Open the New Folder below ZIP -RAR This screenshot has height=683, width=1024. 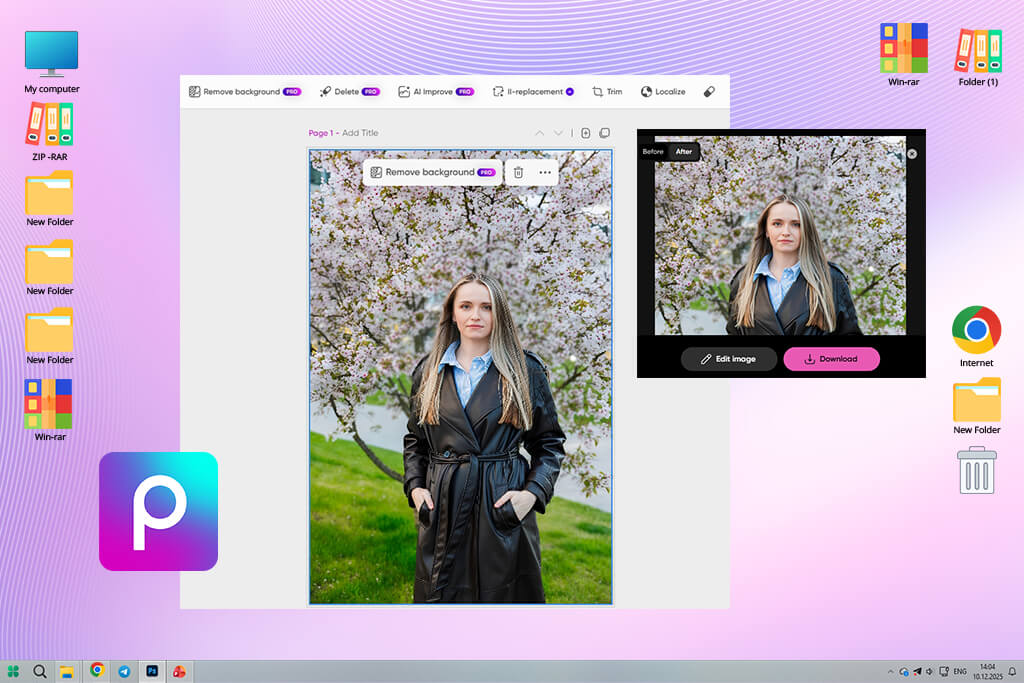click(50, 199)
